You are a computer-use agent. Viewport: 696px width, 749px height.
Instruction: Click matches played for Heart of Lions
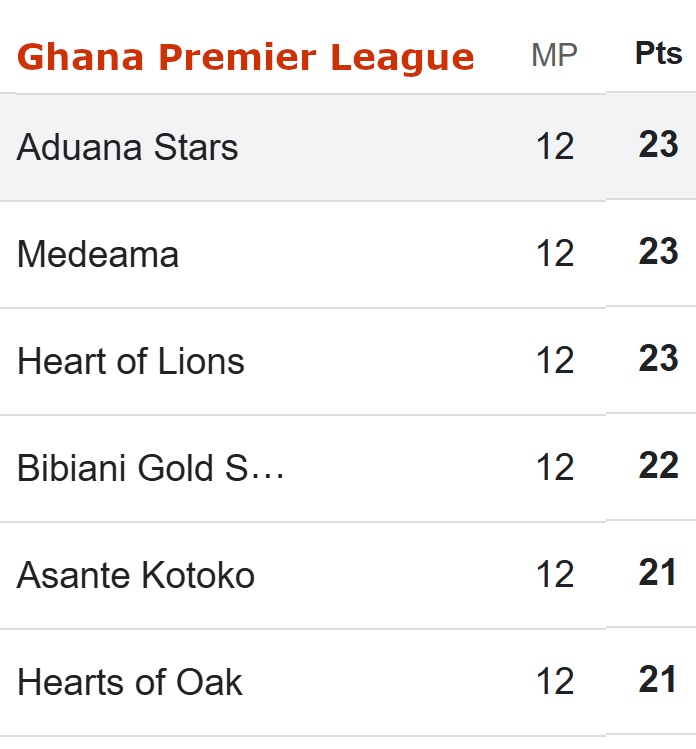point(555,361)
